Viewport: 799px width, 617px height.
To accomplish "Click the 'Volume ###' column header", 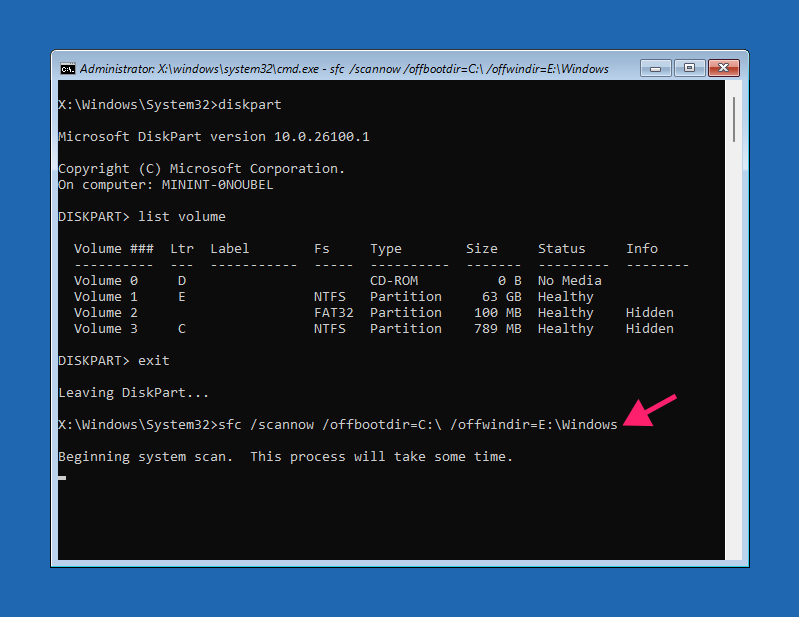I will coord(114,249).
